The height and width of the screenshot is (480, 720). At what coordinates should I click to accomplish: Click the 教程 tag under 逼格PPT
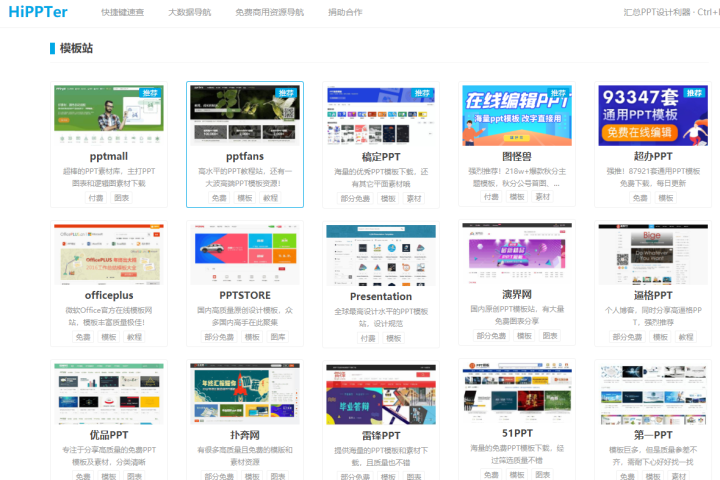point(686,337)
